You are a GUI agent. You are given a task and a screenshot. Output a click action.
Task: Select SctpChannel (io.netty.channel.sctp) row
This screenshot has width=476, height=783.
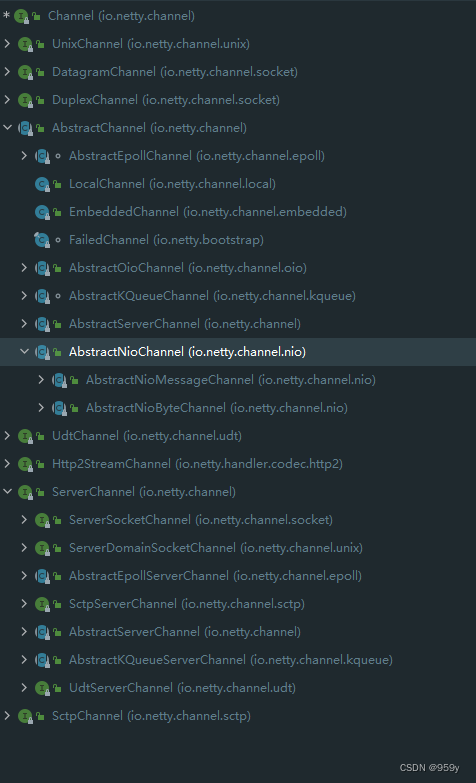[238, 716]
